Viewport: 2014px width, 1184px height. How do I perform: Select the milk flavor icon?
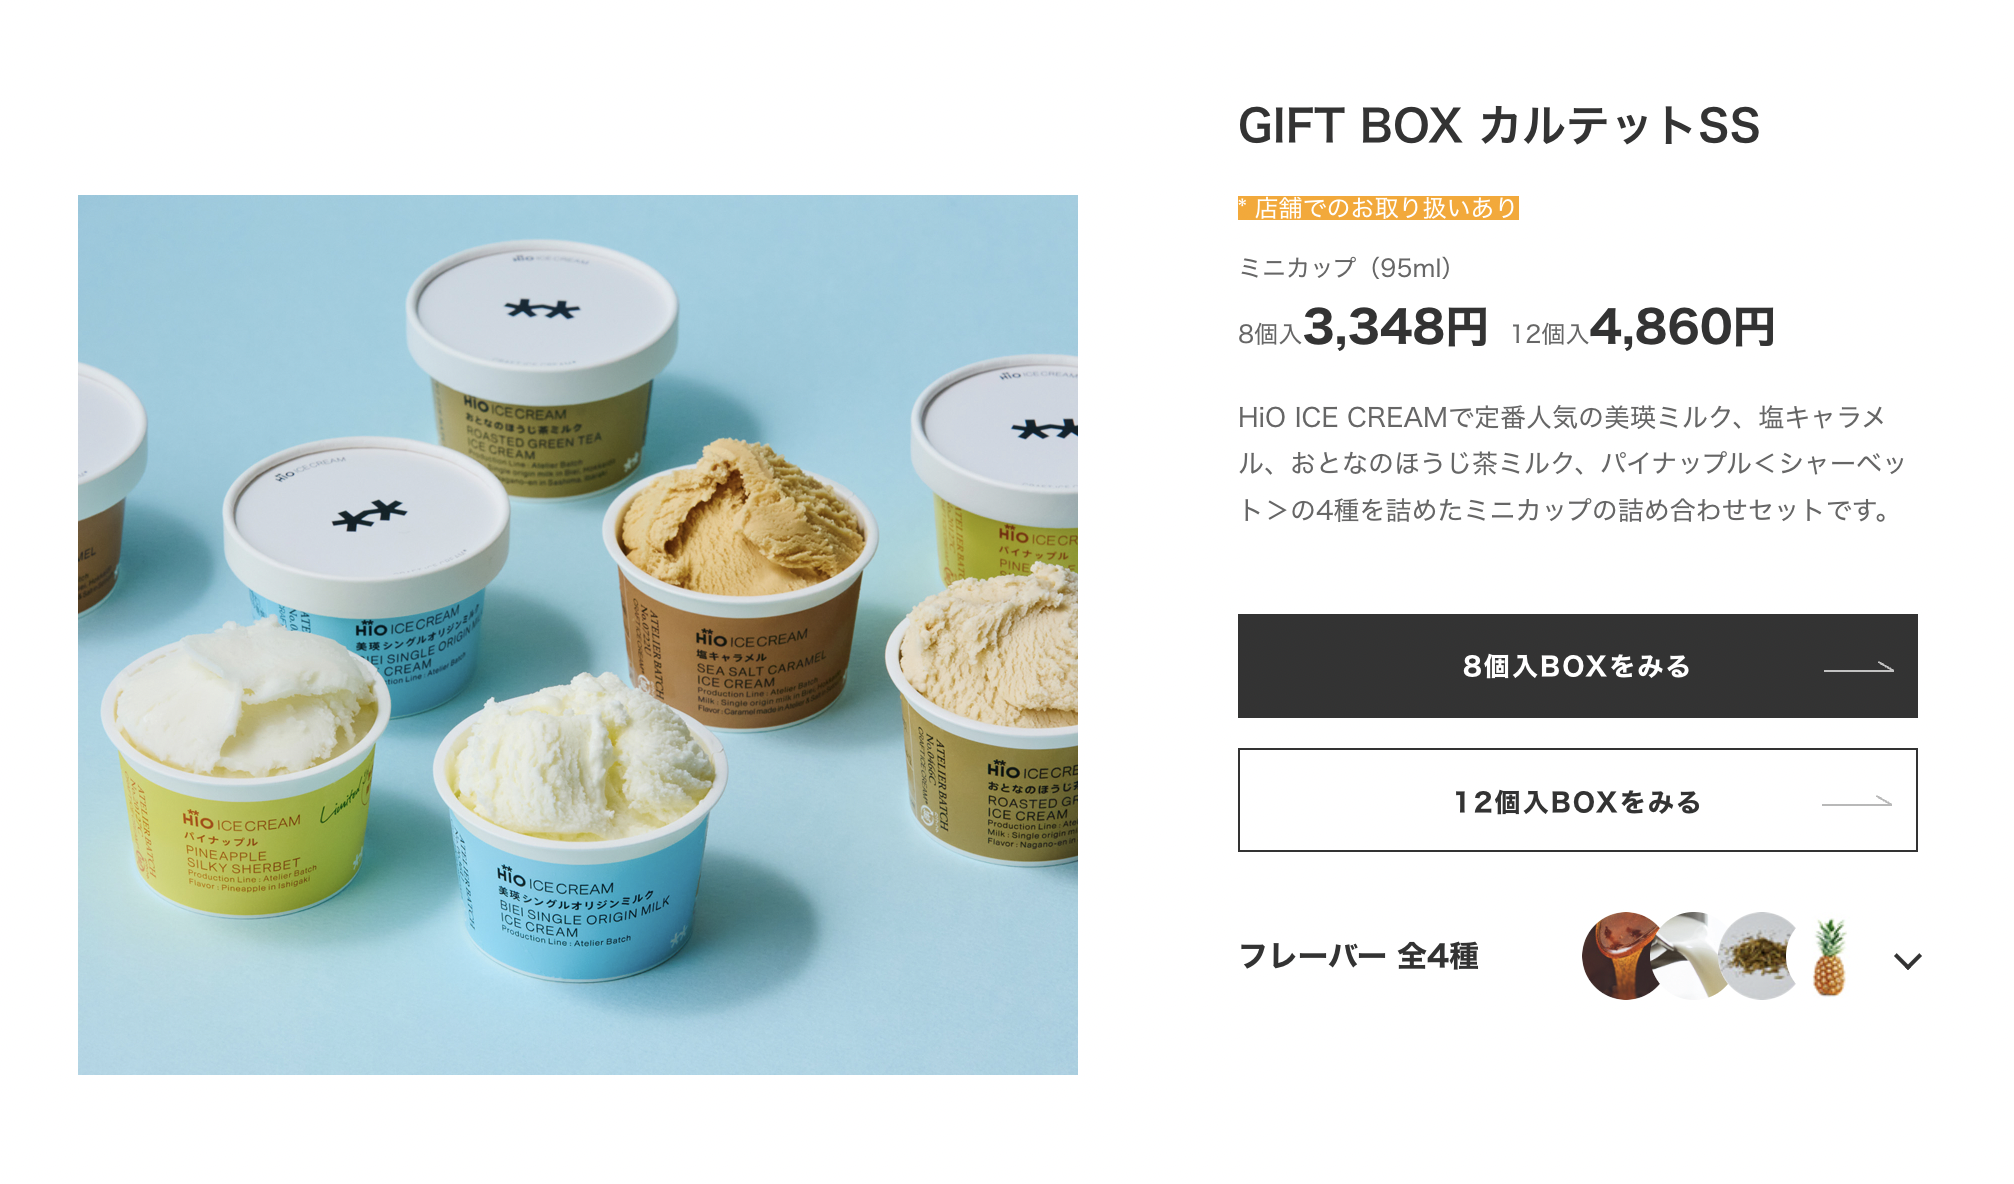(x=1690, y=956)
